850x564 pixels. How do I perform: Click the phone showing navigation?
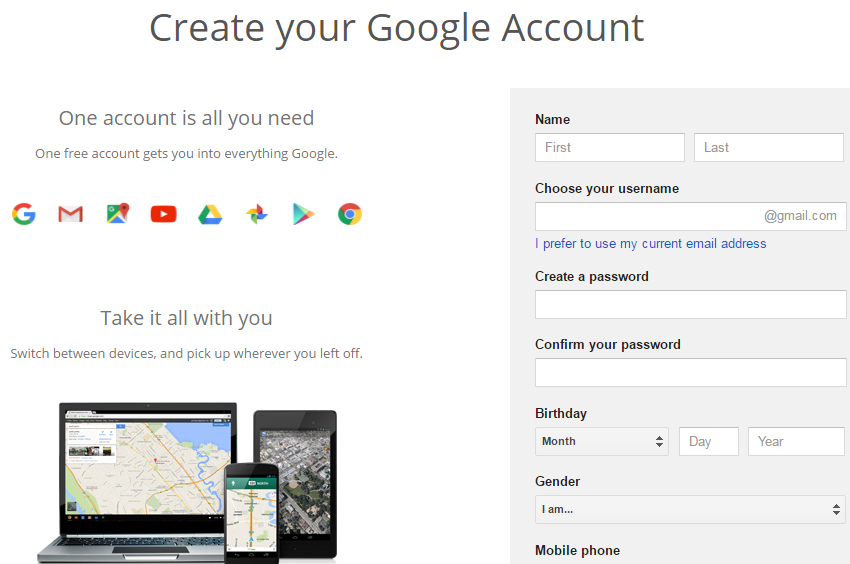(x=252, y=513)
